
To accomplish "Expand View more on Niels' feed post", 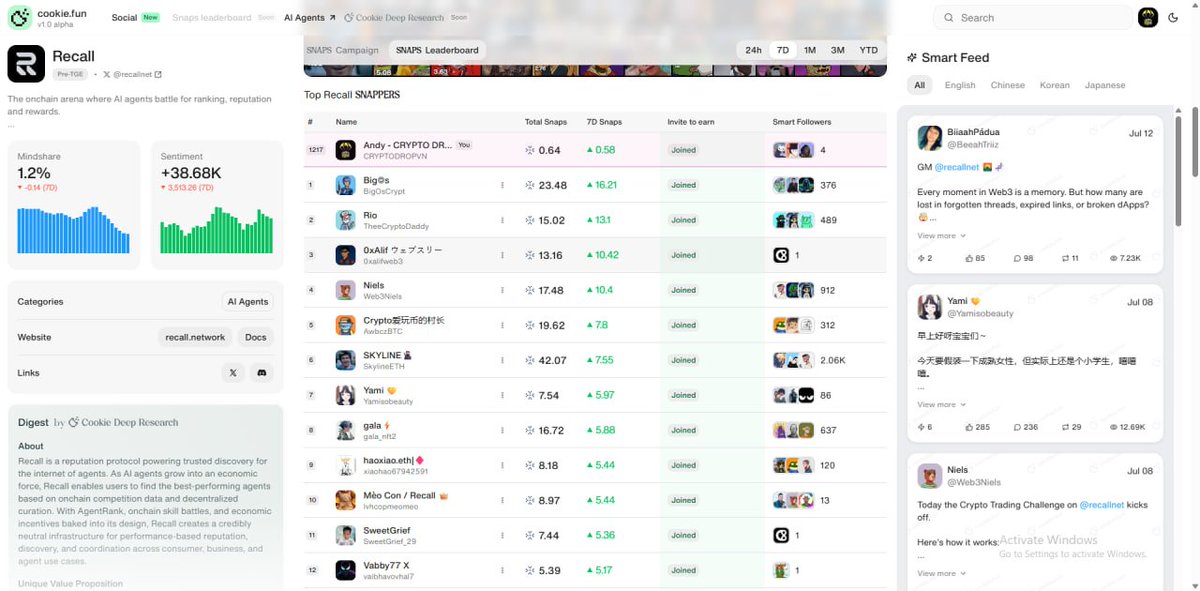I will point(941,574).
